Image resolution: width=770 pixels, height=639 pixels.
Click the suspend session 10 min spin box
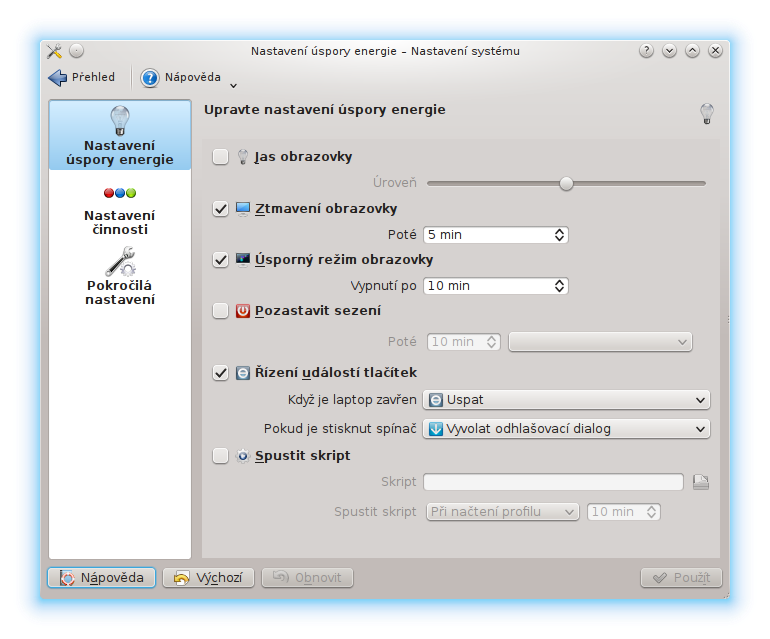[x=464, y=342]
